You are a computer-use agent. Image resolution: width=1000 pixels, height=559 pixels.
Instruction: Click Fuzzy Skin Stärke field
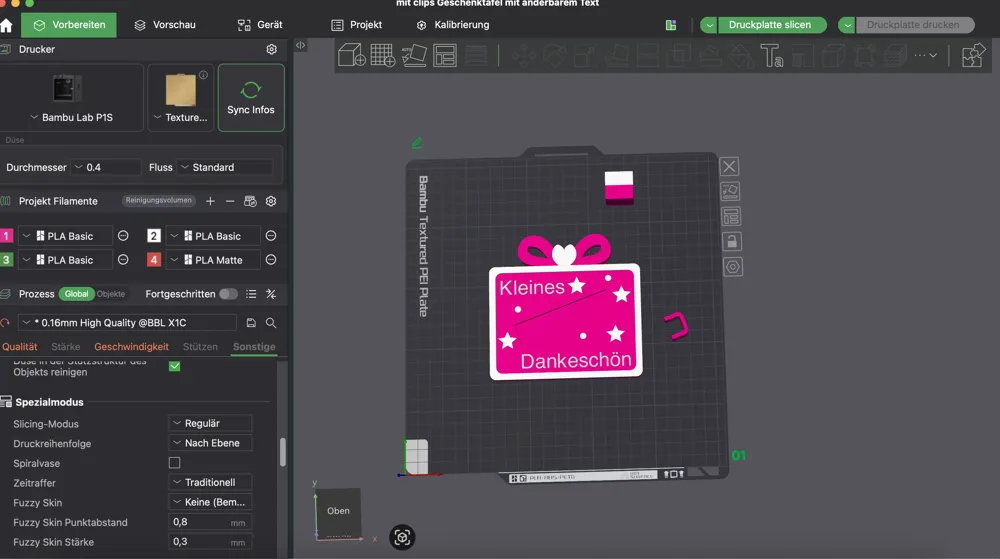[x=209, y=542]
